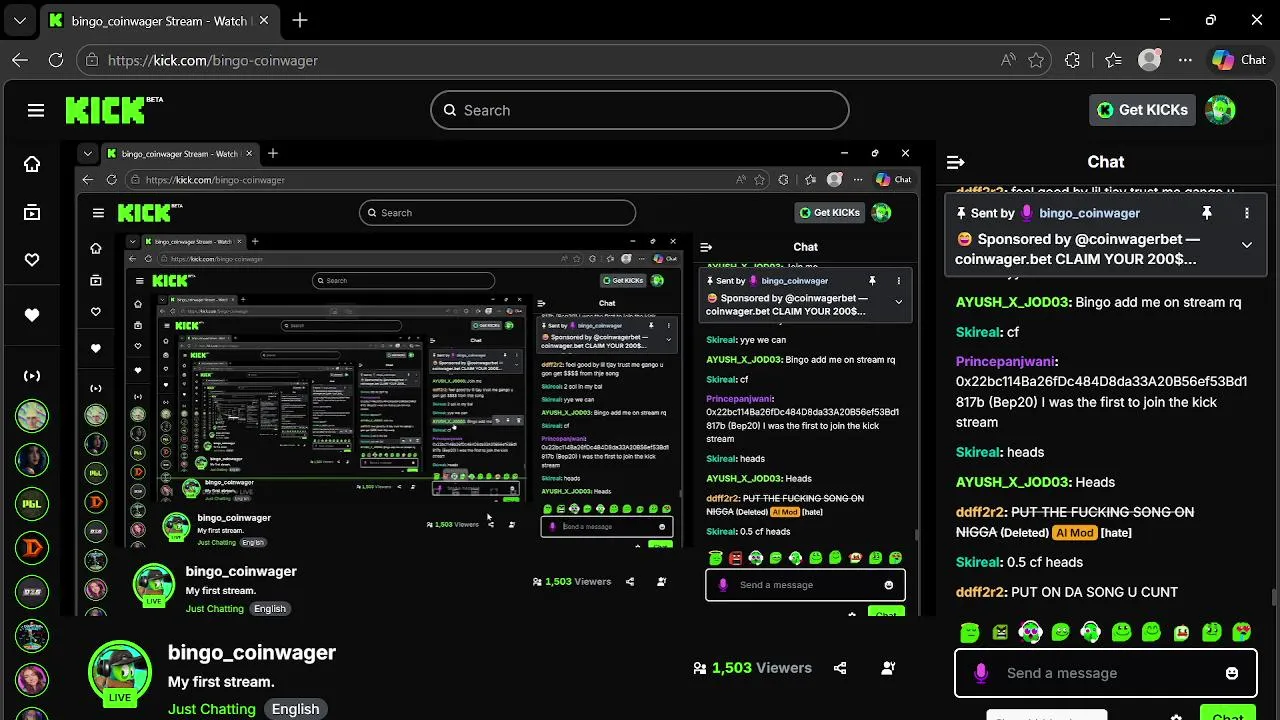Click the browser Extensions puzzle icon
This screenshot has width=1280, height=720.
tap(1073, 60)
